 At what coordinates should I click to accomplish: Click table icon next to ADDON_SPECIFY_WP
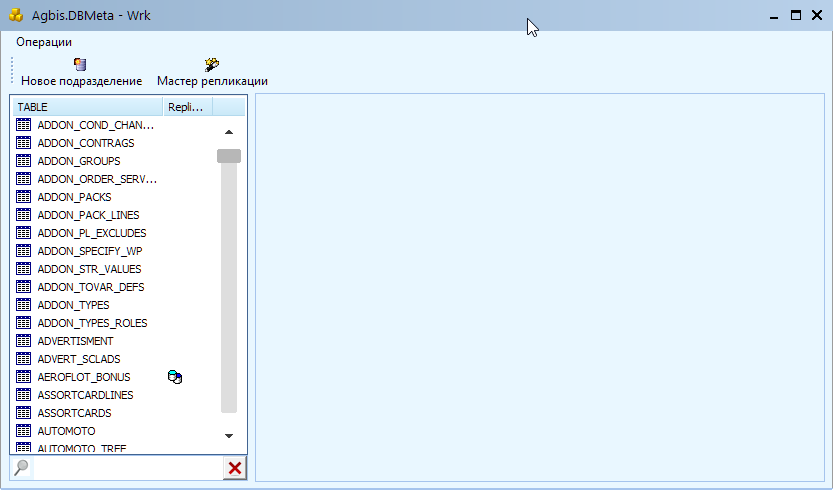coord(23,251)
